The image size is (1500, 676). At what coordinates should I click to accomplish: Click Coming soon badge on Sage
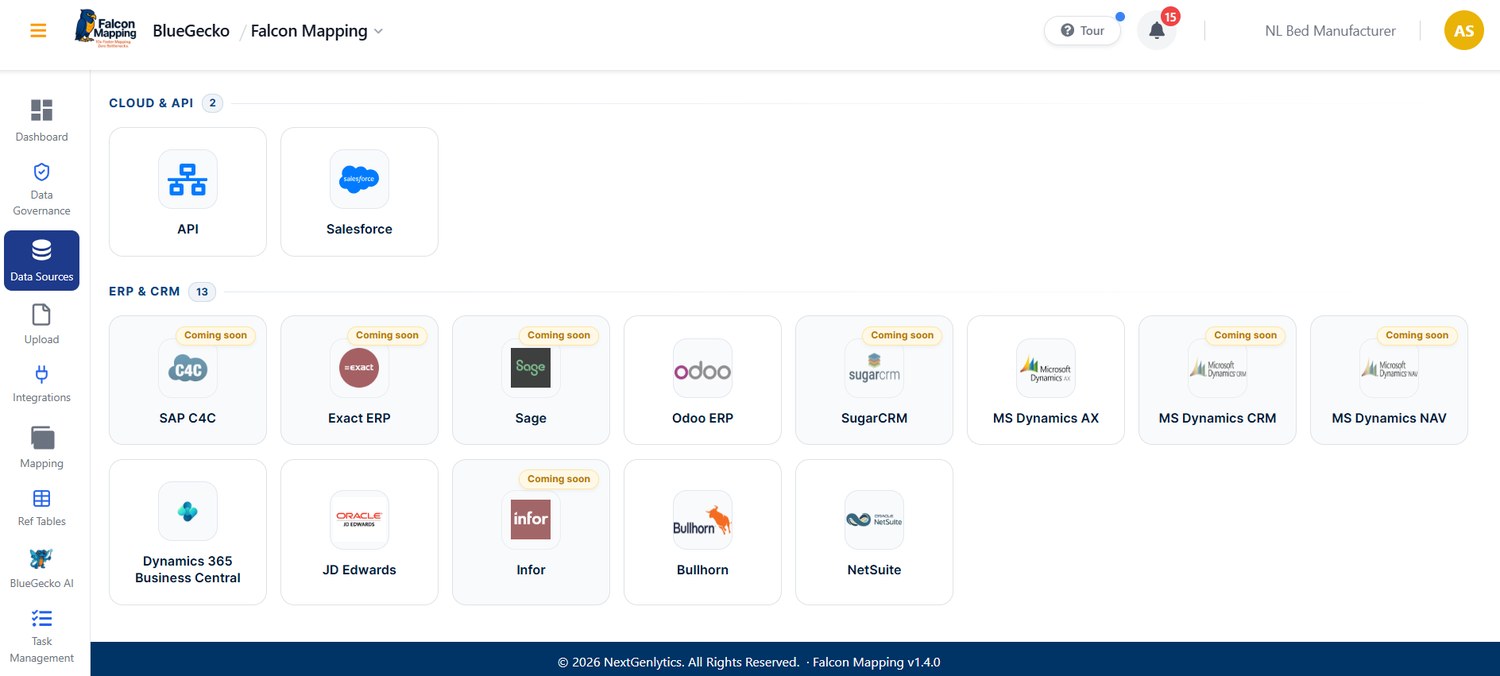coord(559,335)
